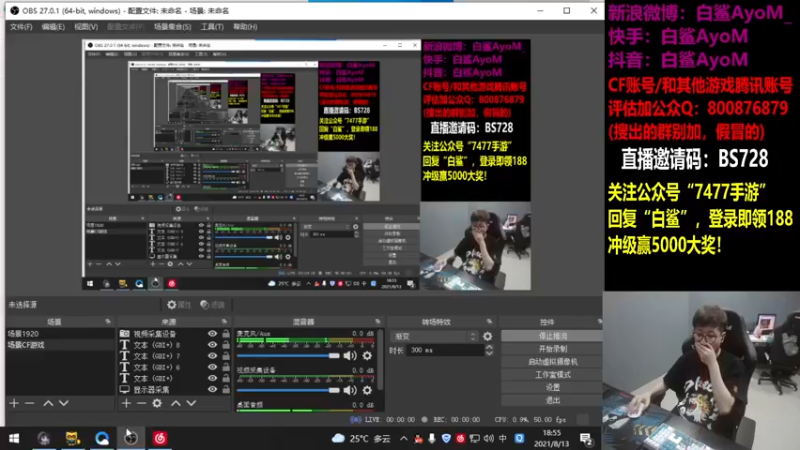The width and height of the screenshot is (800, 450).
Task: Click the 中 input method indicator
Action: tap(503, 438)
